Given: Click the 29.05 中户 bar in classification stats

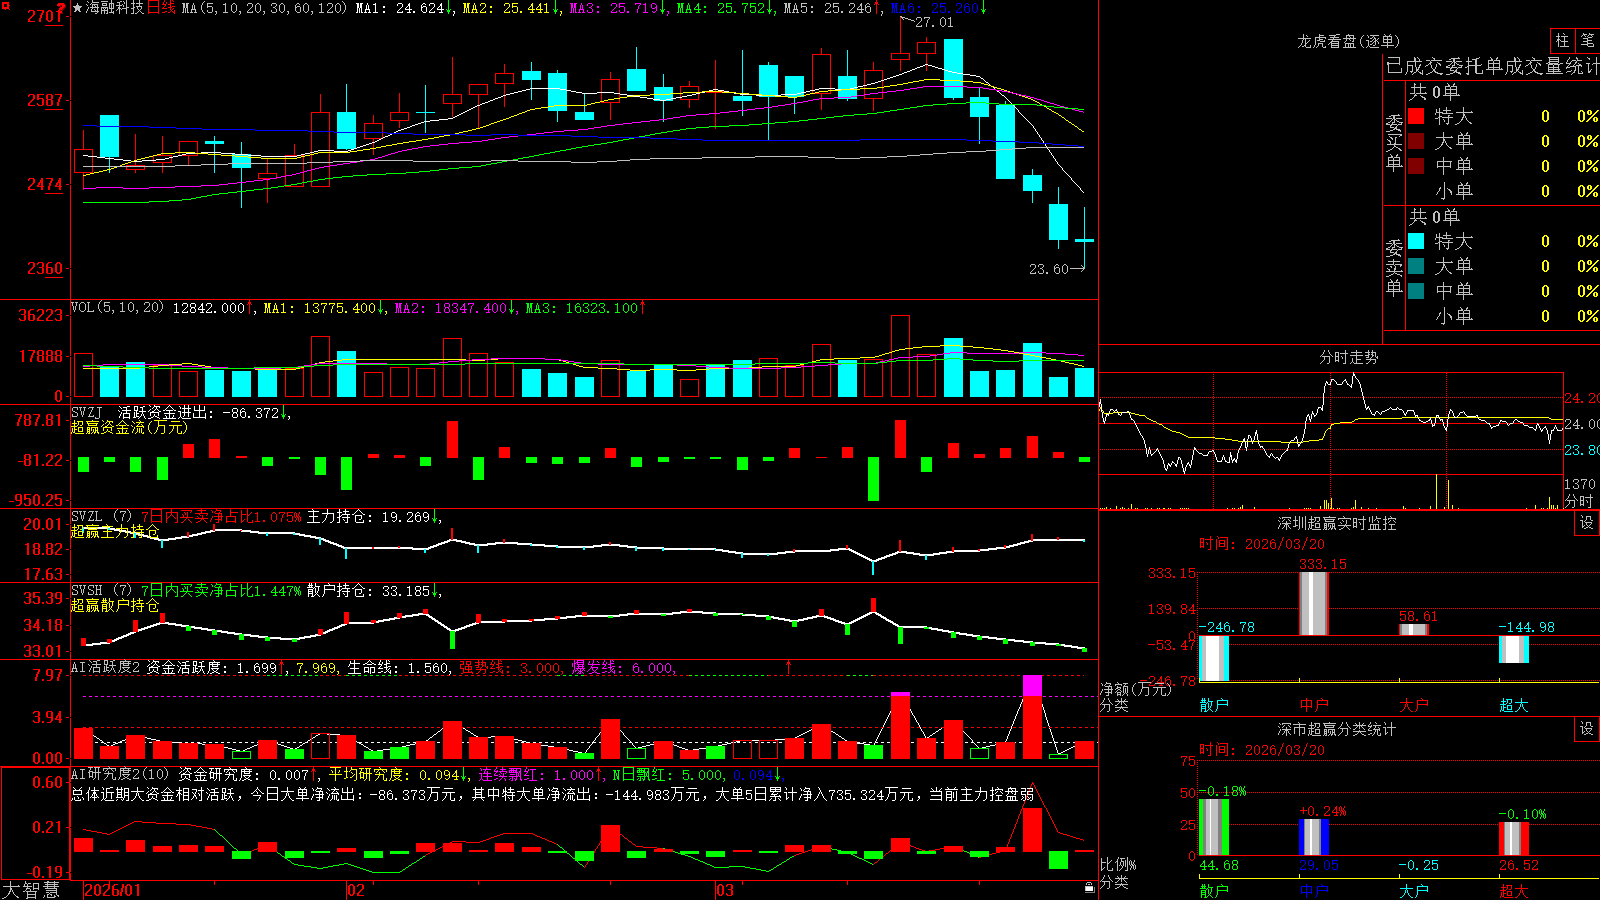Looking at the screenshot, I should pos(1314,837).
